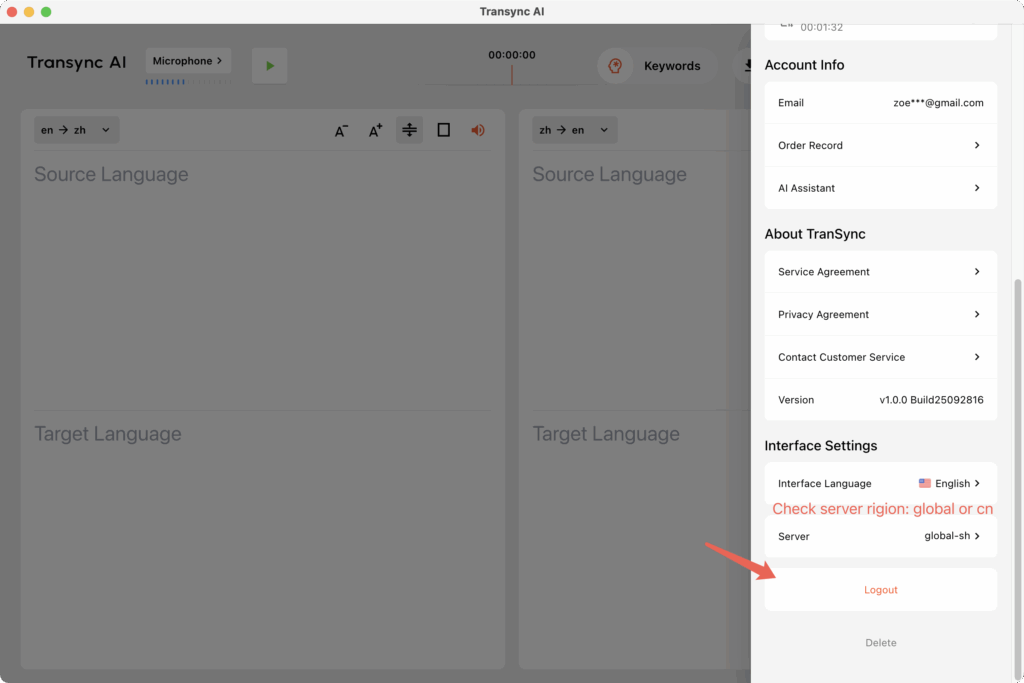Open the Microphone source selector
1024x683 pixels.
pos(188,61)
